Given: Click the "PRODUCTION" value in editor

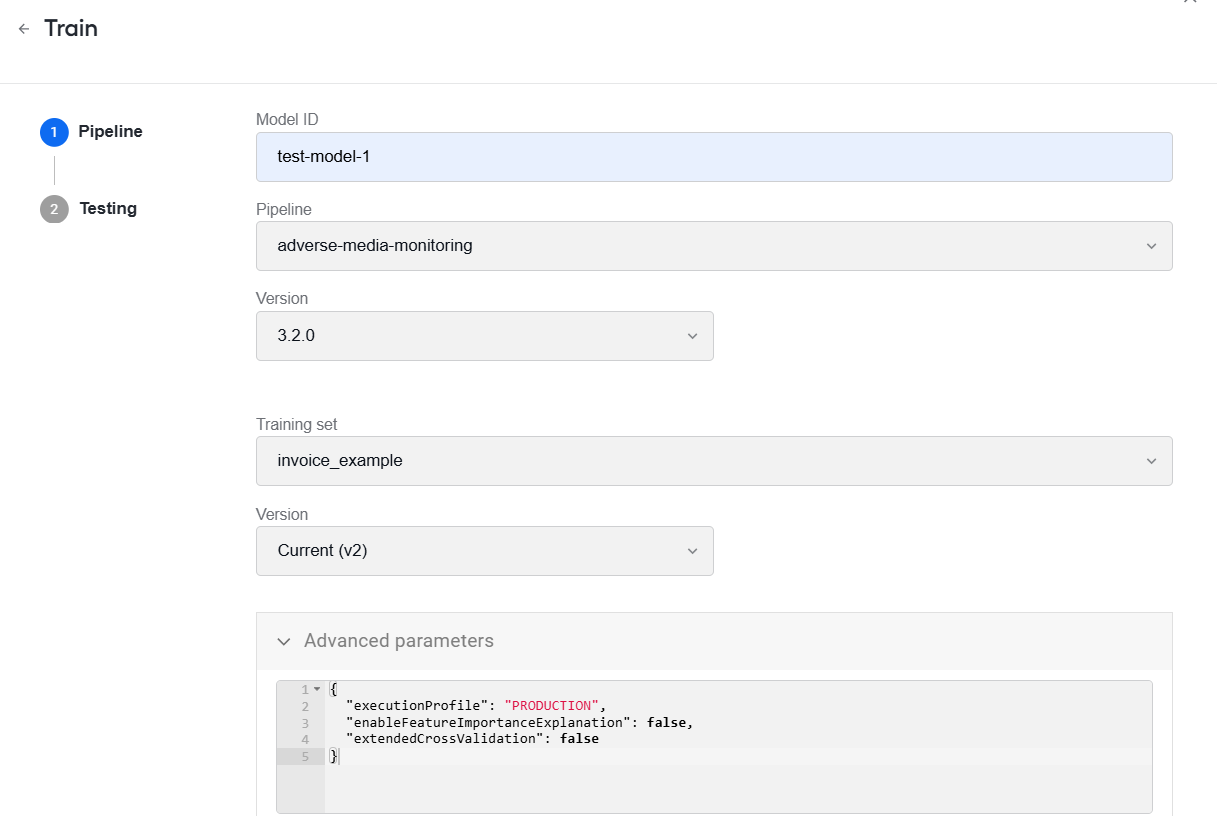Looking at the screenshot, I should 551,706.
